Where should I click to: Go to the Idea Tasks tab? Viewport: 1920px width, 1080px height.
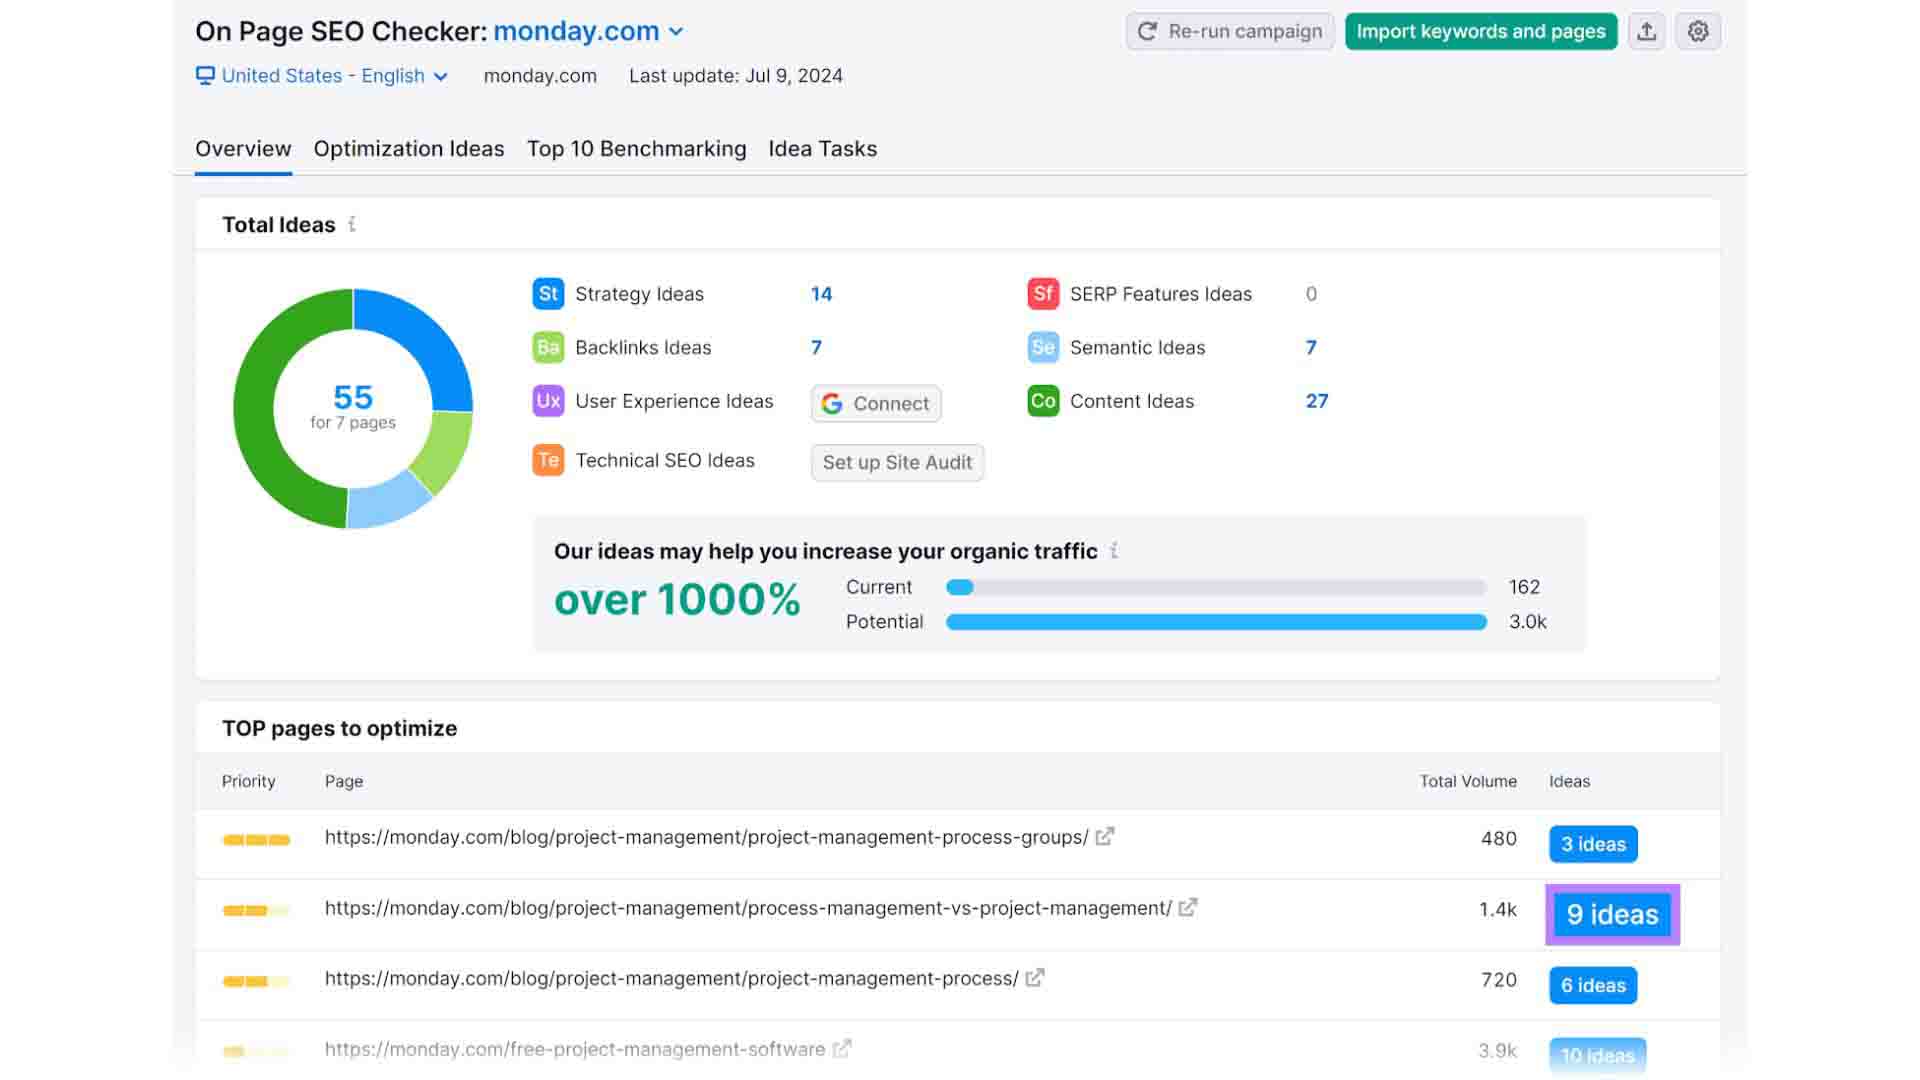tap(822, 149)
